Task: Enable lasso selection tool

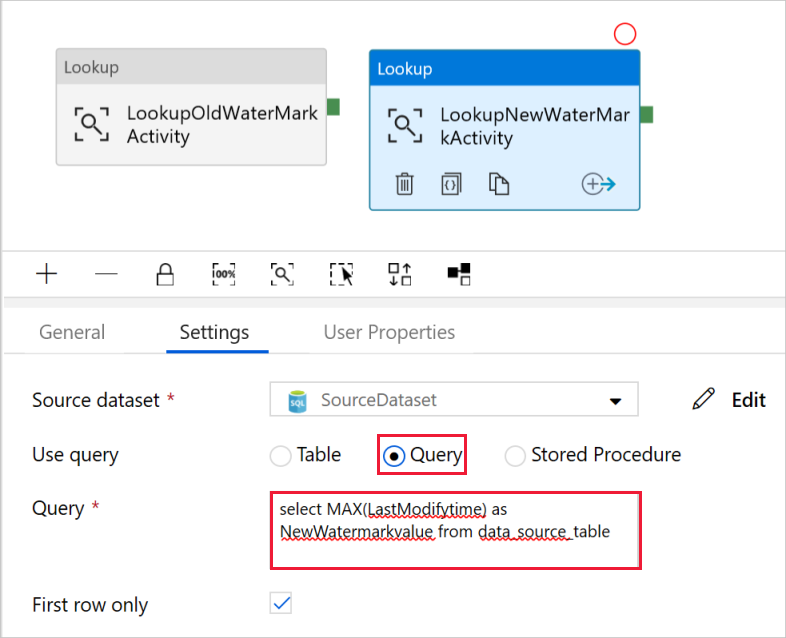Action: pyautogui.click(x=341, y=274)
